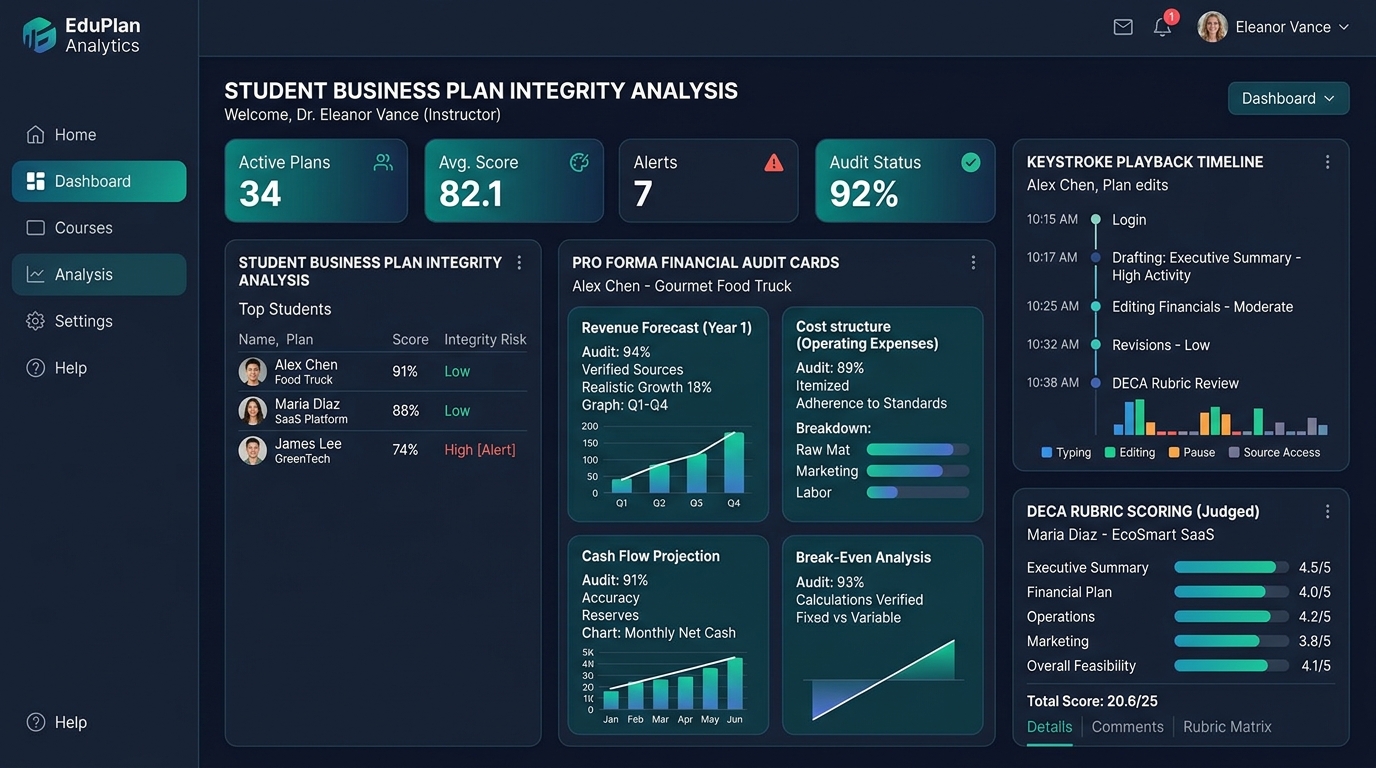The width and height of the screenshot is (1376, 768).
Task: Click the Marketing rubric score bar
Action: (x=1231, y=641)
